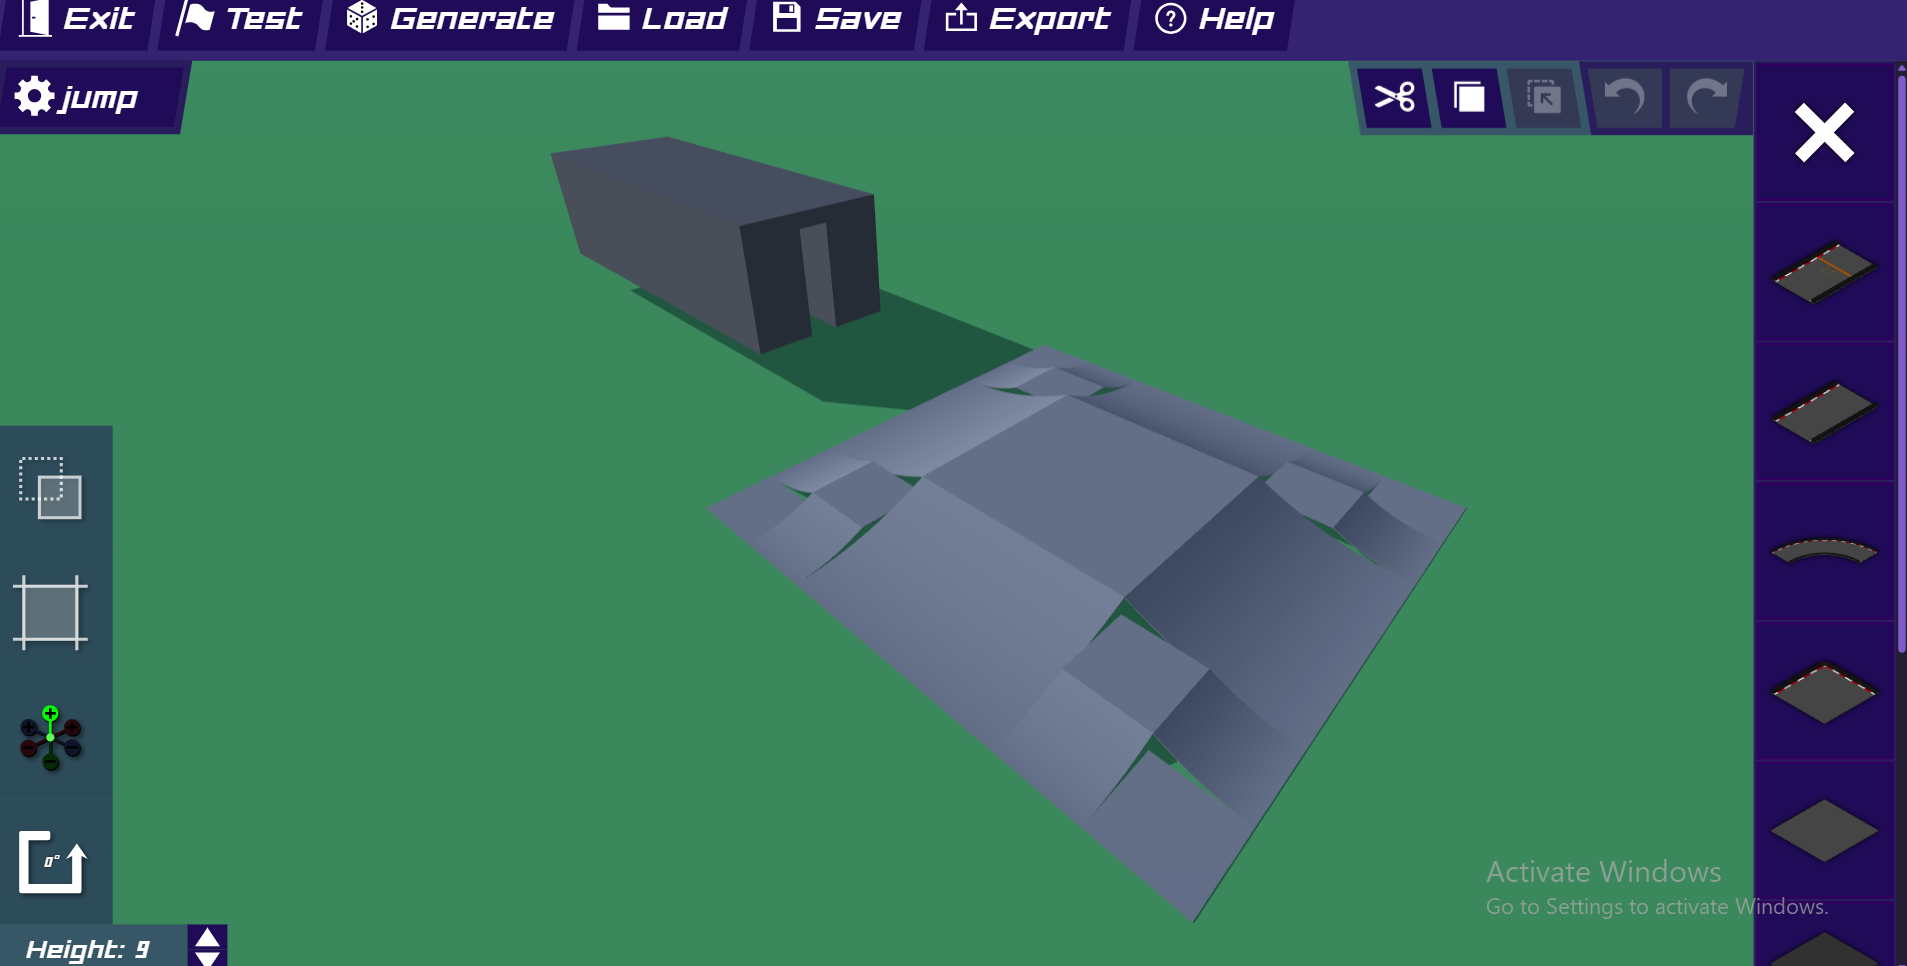
Task: Pick the straight road piece with orange line
Action: (1824, 272)
